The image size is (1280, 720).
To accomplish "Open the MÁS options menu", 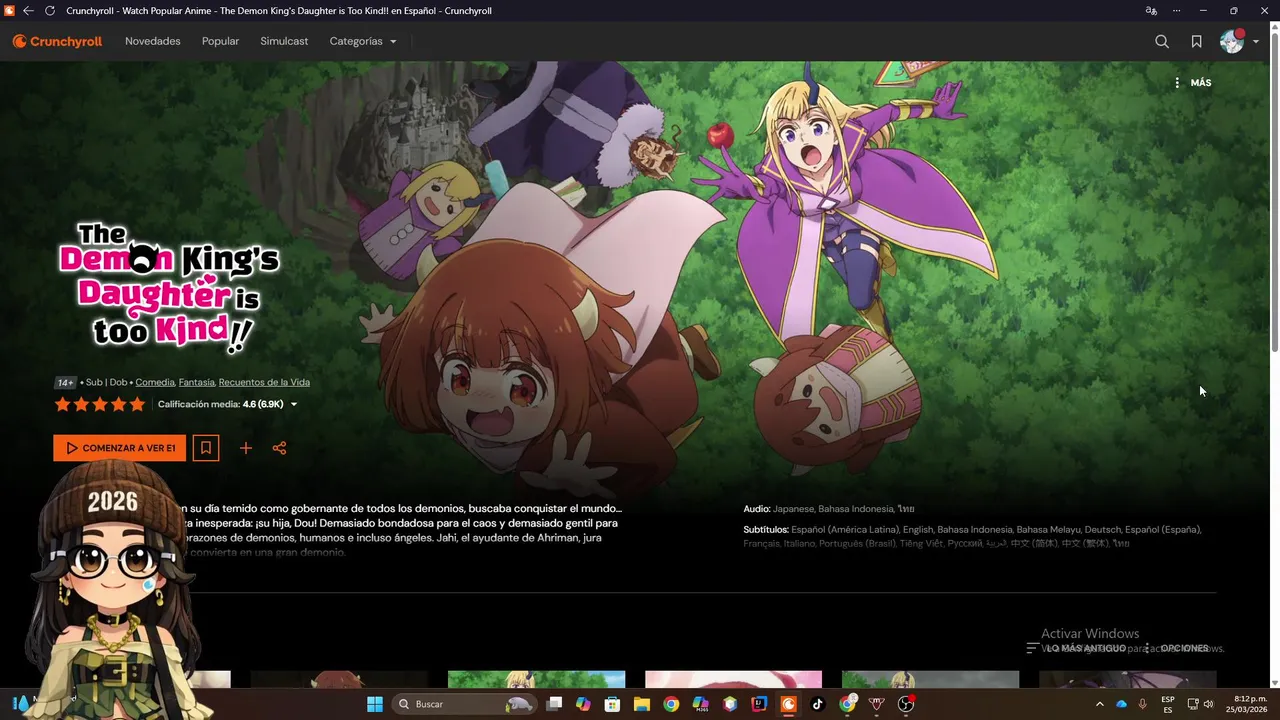I will pyautogui.click(x=1192, y=83).
